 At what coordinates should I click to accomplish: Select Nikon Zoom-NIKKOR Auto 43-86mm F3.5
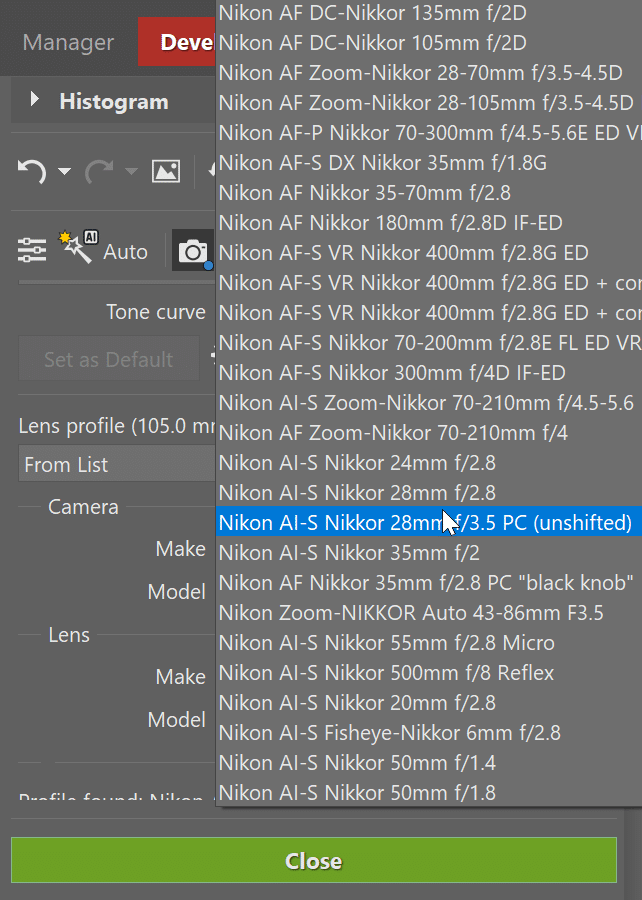coord(410,613)
